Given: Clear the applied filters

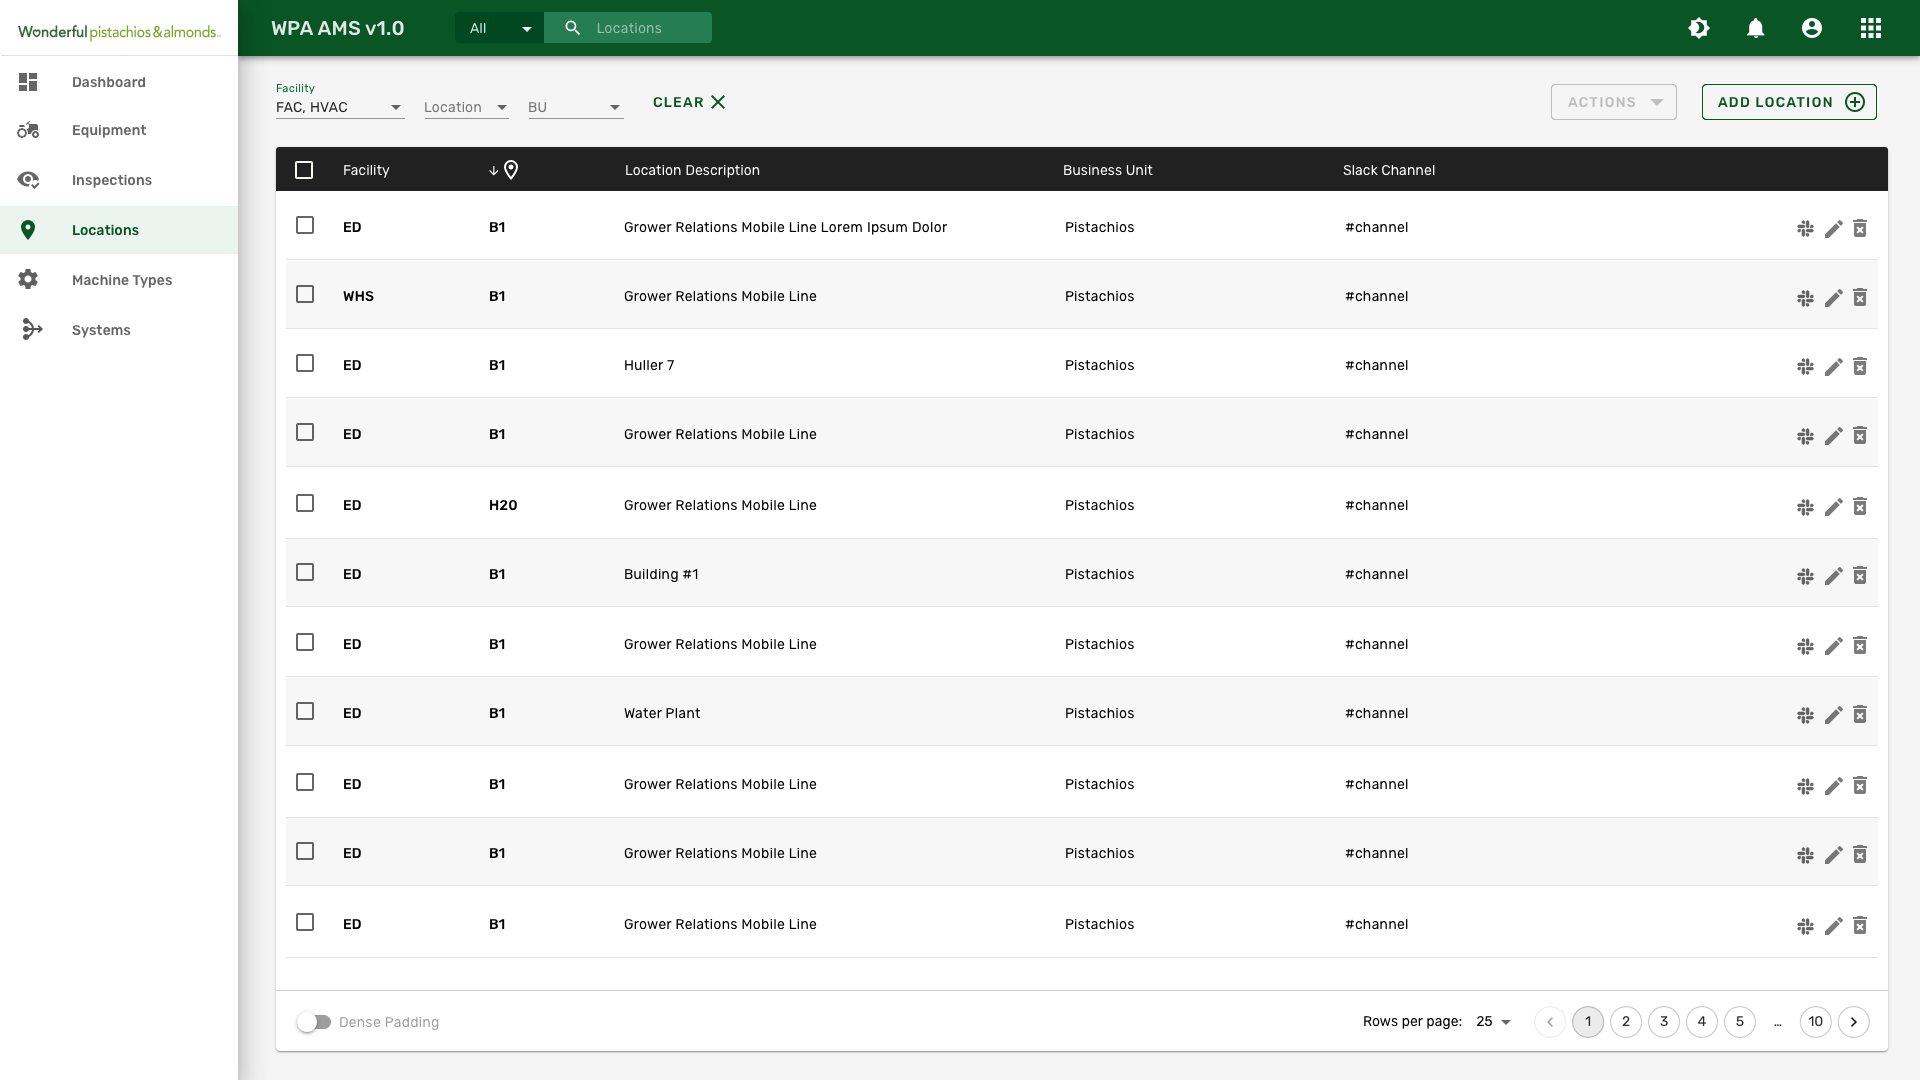Looking at the screenshot, I should click(x=689, y=102).
